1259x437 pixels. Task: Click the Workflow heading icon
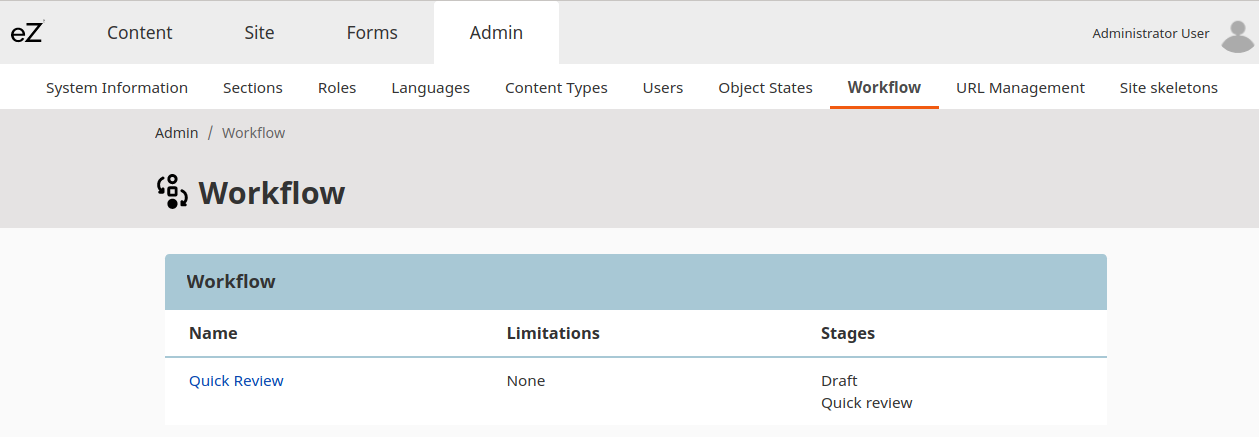[172, 191]
